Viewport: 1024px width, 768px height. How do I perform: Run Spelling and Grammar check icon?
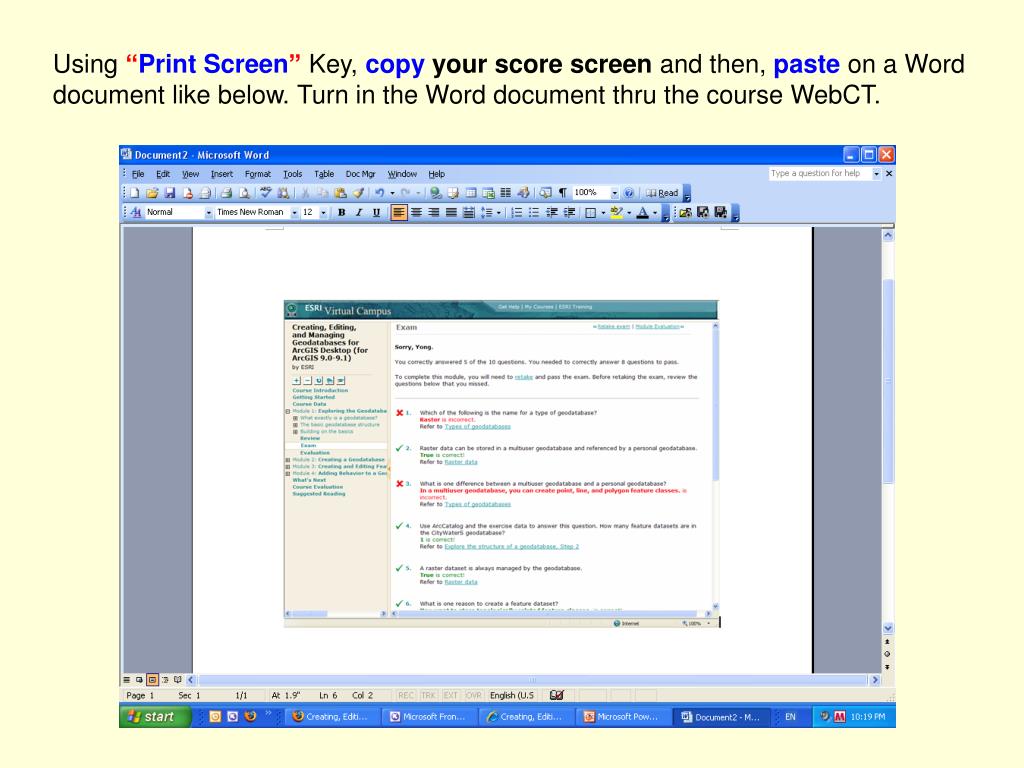(265, 193)
